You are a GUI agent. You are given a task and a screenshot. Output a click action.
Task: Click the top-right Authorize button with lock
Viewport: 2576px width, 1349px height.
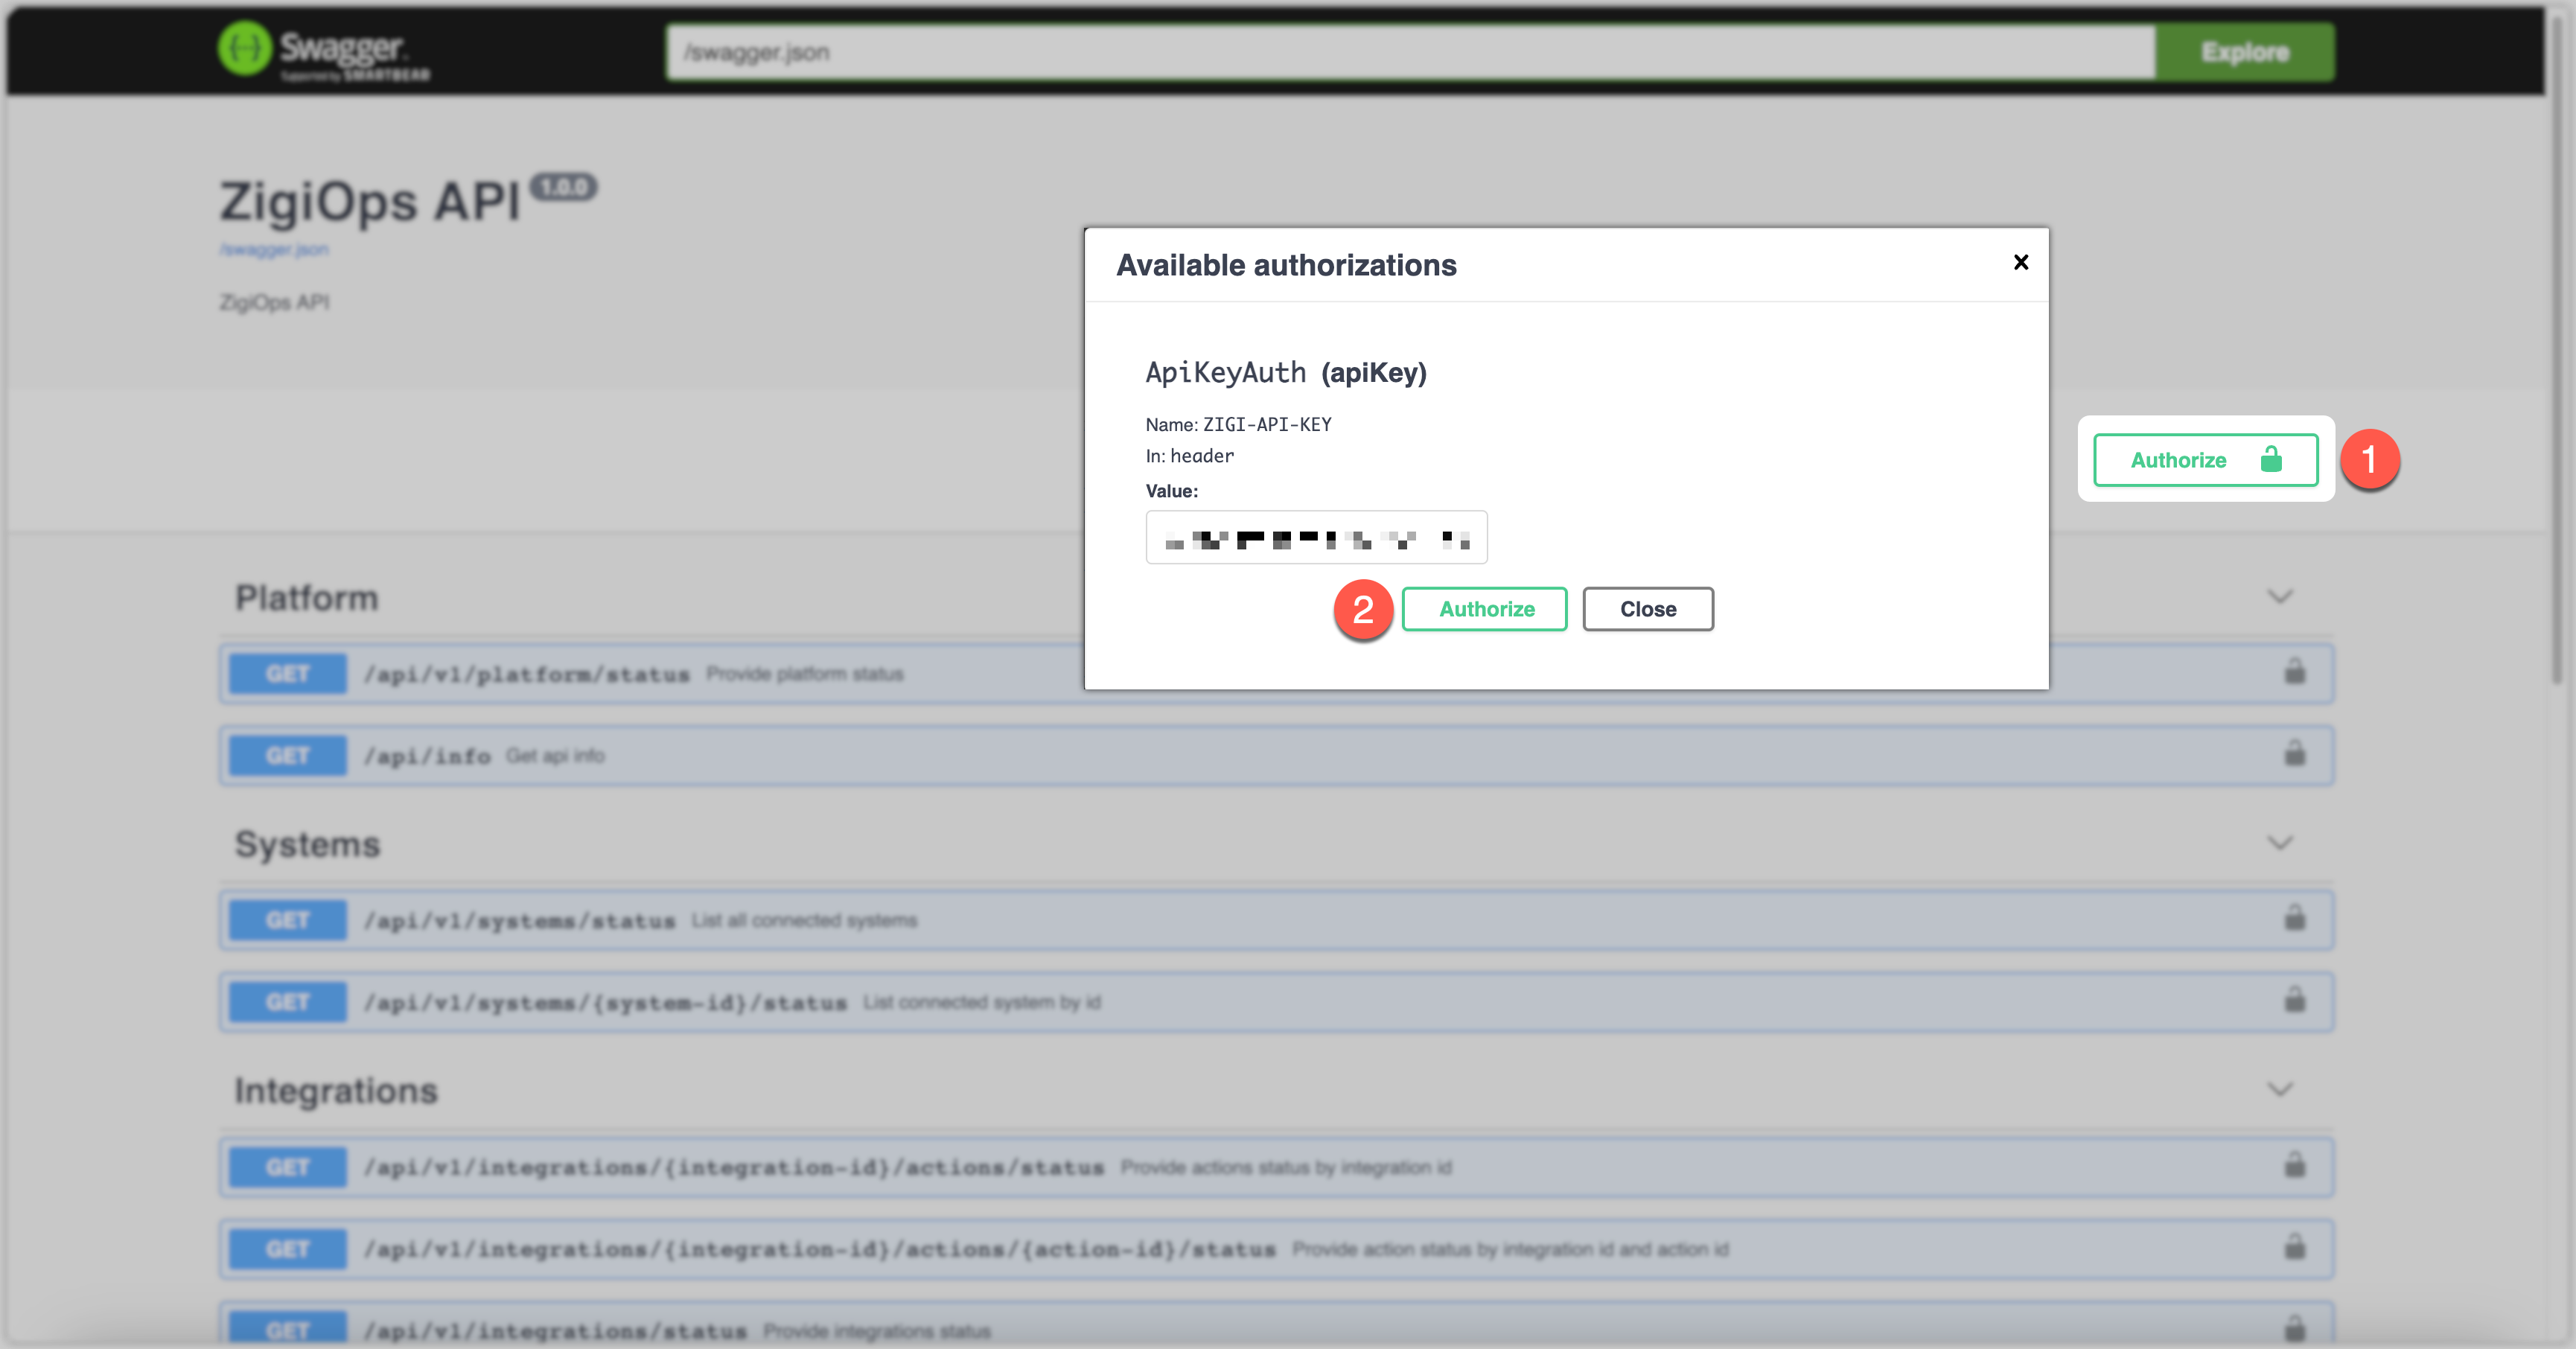pyautogui.click(x=2205, y=460)
